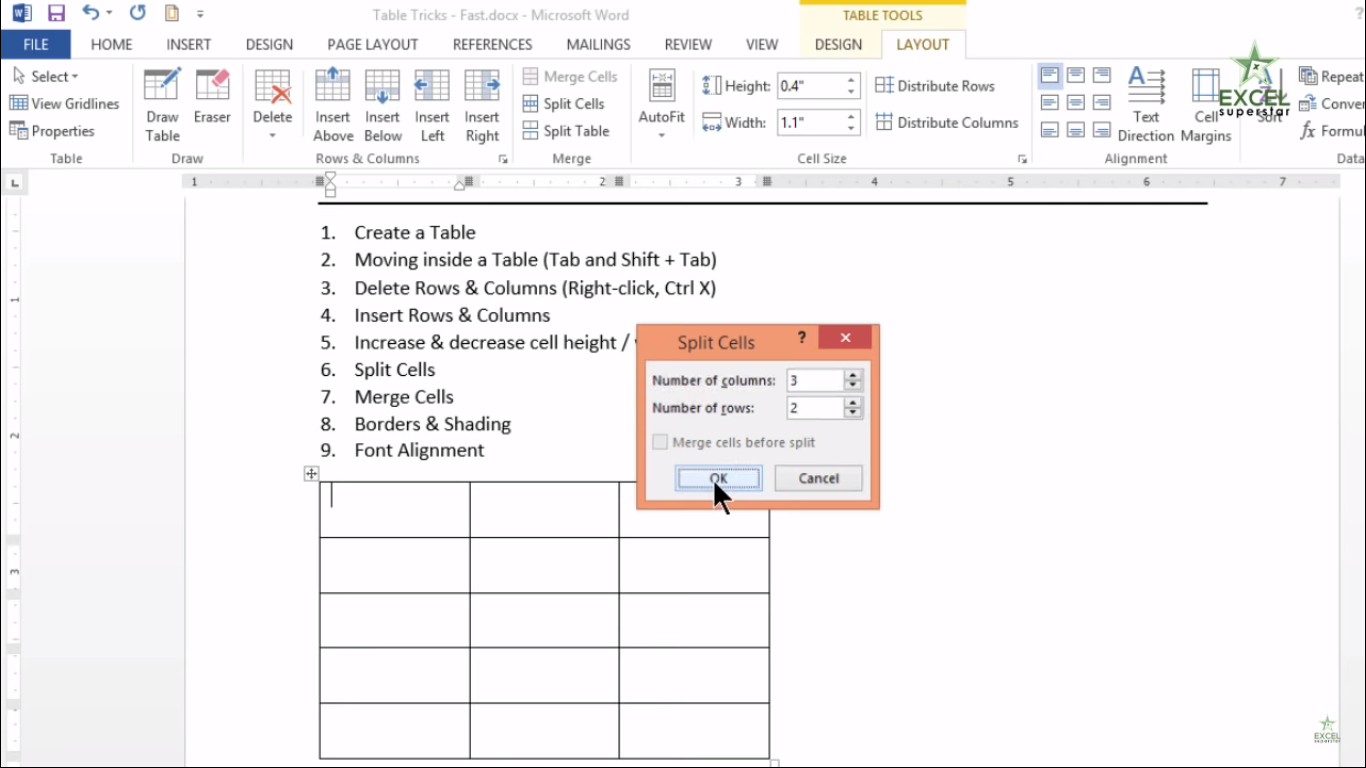Select Align Top Left alignment
The width and height of the screenshot is (1366, 768).
tap(1049, 75)
